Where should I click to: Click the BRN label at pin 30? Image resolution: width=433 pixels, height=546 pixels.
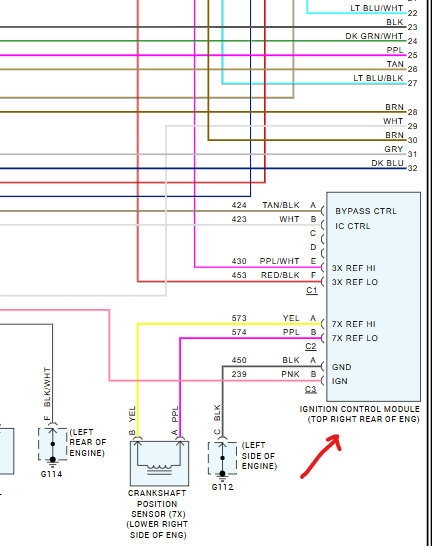tap(394, 135)
